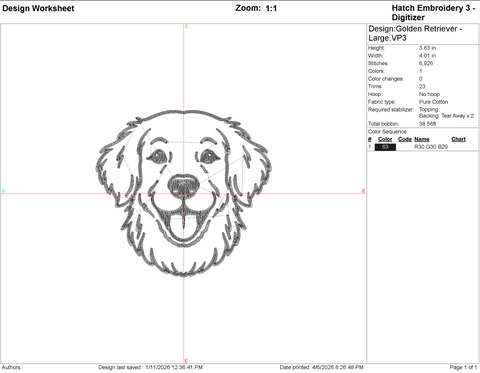Click the dog's nose in the design

pos(184,186)
